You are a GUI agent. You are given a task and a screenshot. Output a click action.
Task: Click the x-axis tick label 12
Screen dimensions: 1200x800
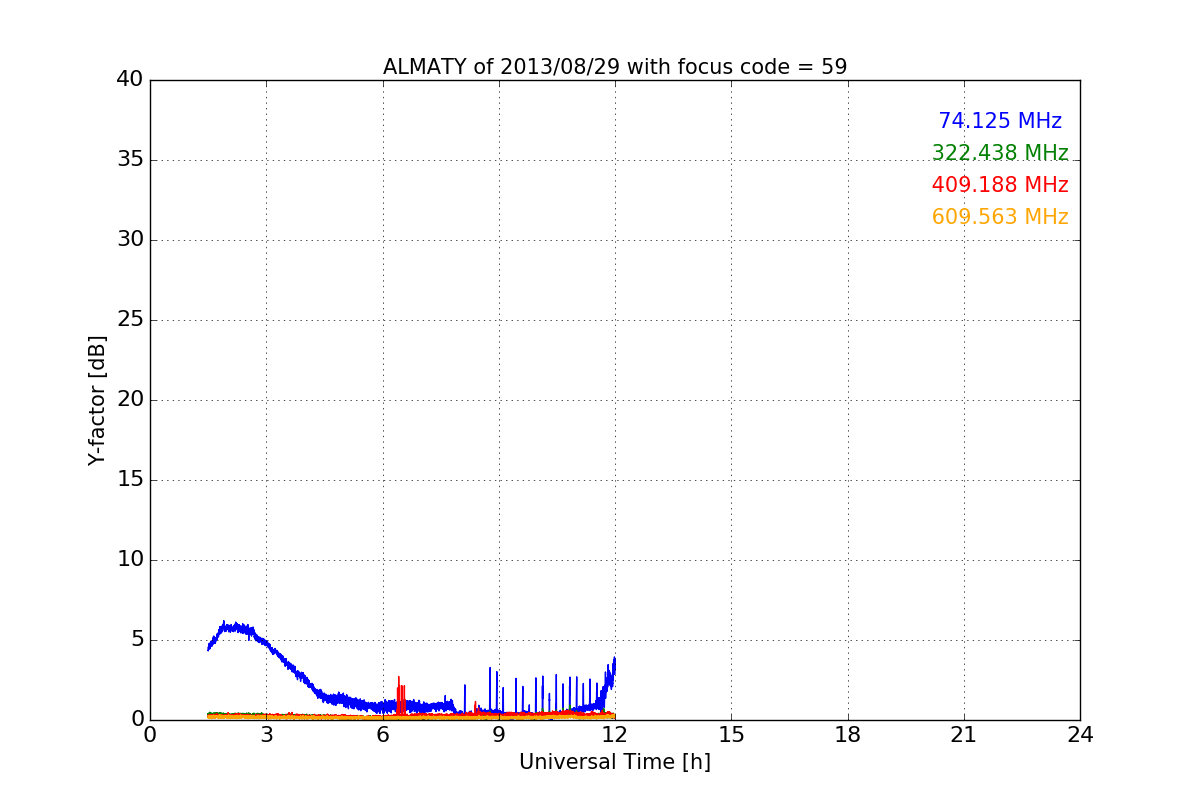pos(615,735)
